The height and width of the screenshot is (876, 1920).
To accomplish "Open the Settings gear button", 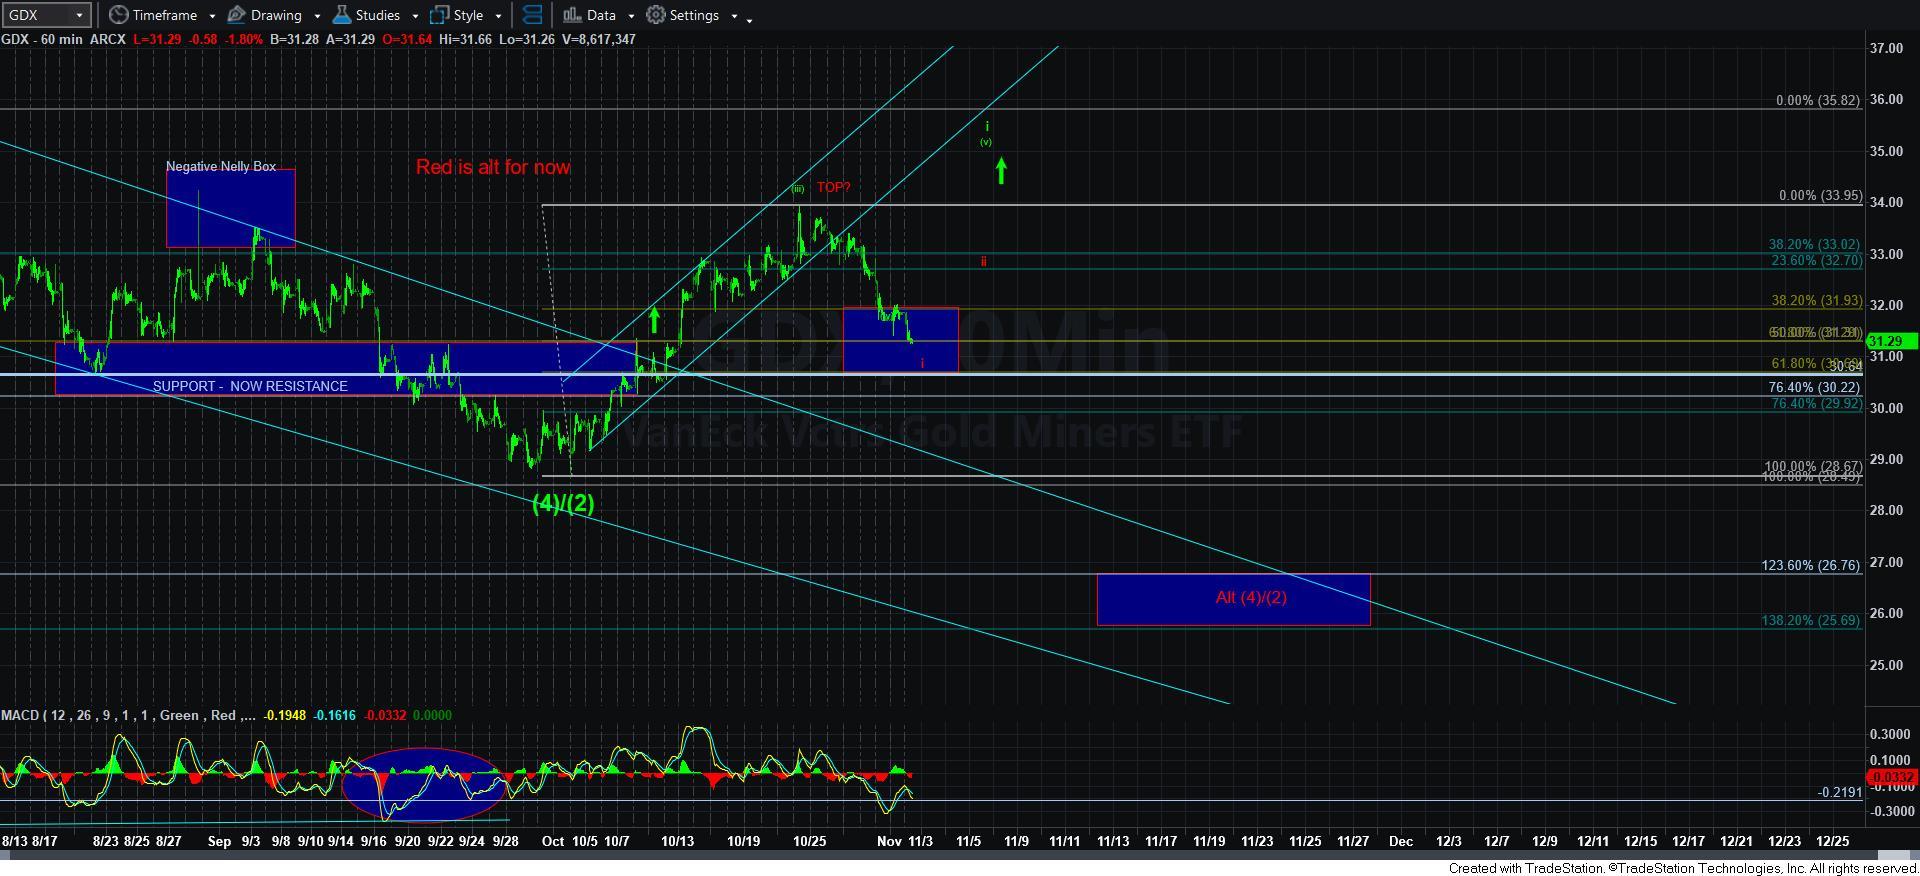I will [683, 15].
